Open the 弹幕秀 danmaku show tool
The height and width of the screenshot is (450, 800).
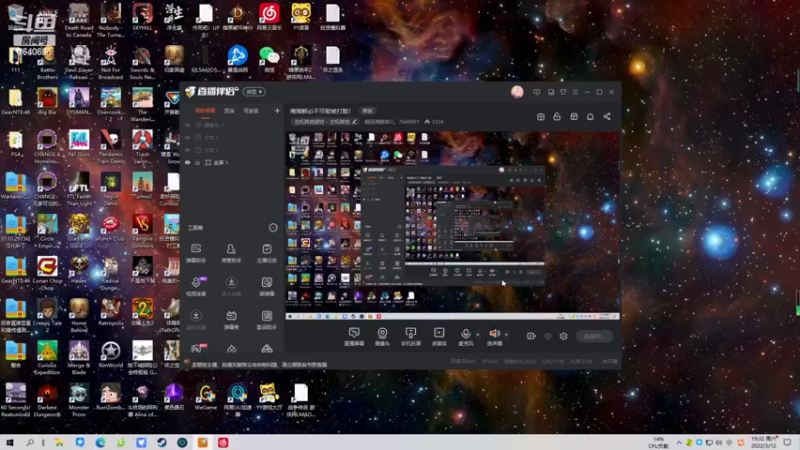[231, 320]
